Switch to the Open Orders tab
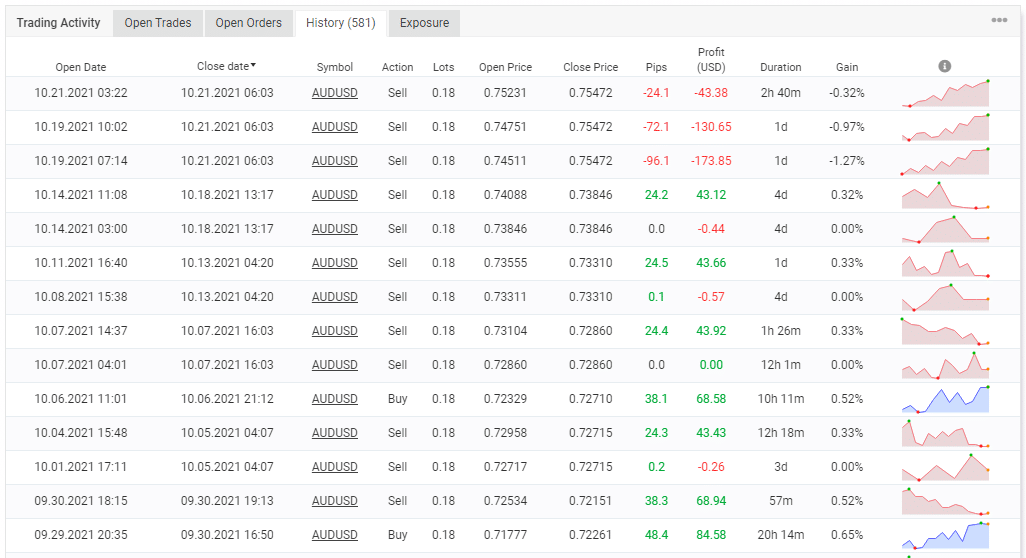The height and width of the screenshot is (558, 1026). (249, 23)
